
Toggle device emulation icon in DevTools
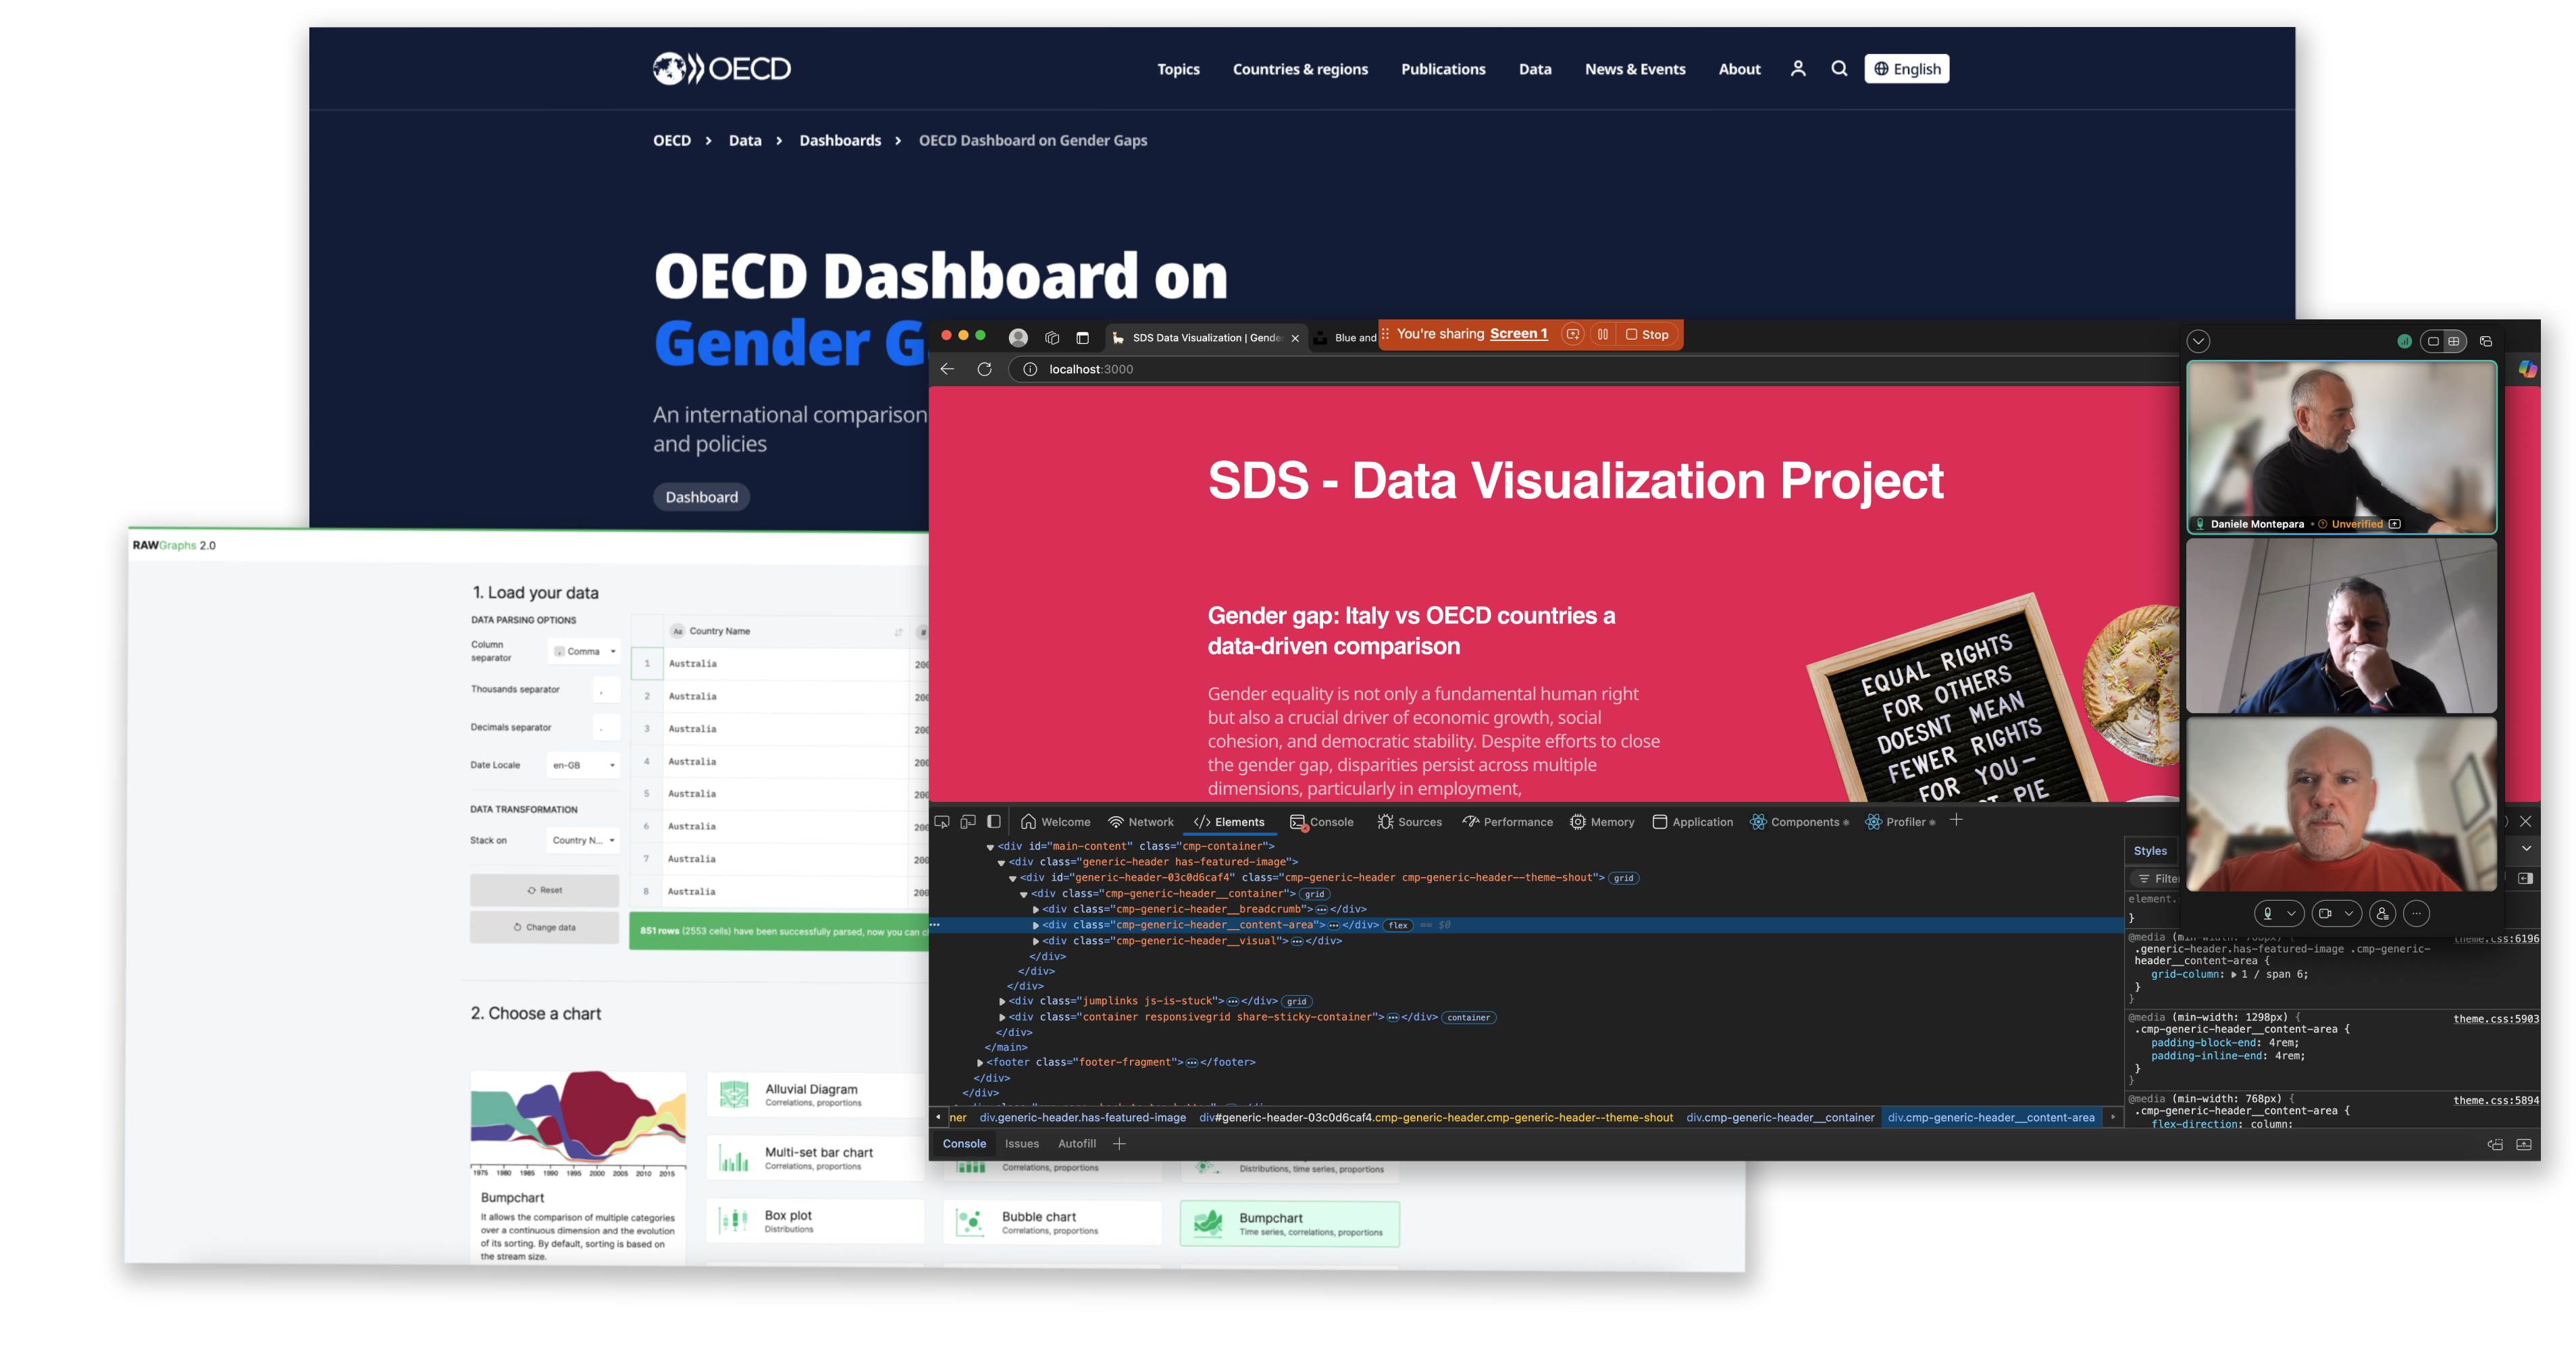968,822
